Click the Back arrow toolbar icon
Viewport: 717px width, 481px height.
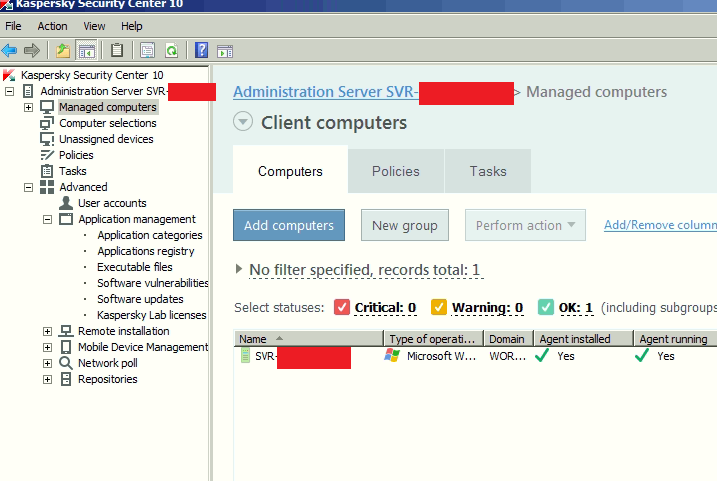(x=9, y=50)
